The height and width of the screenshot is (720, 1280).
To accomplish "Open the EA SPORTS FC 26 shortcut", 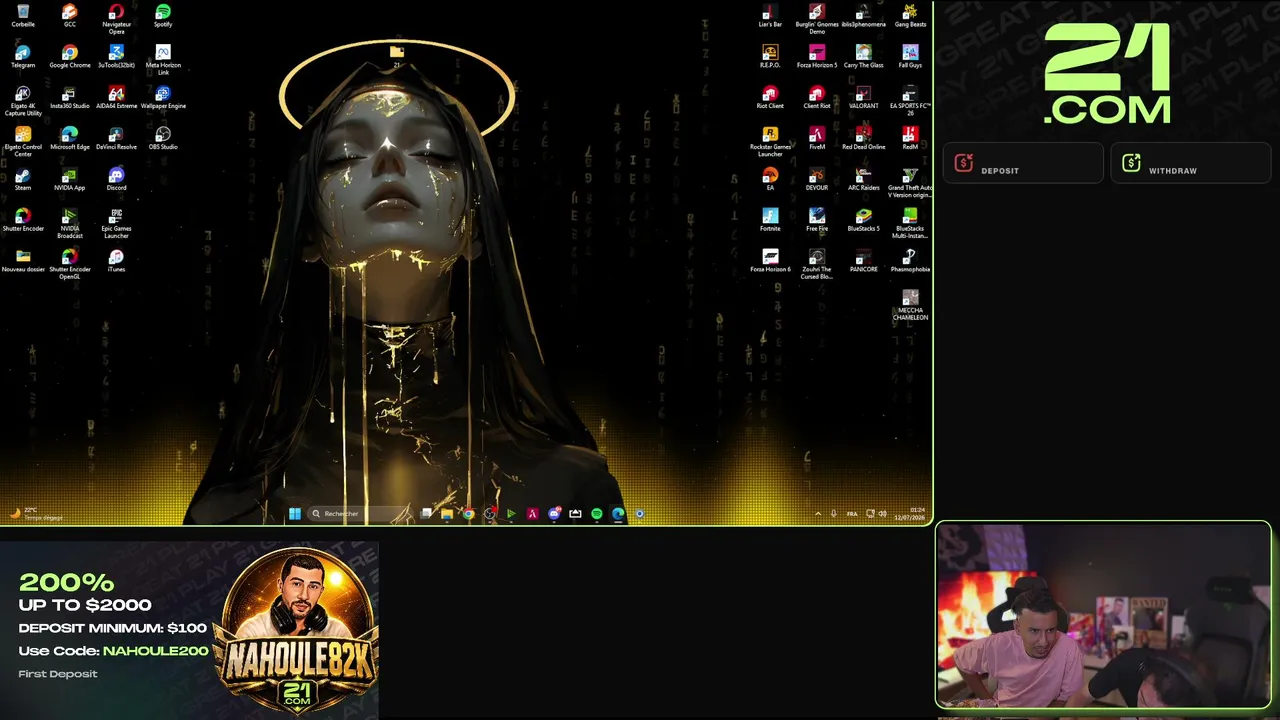I will point(910,101).
